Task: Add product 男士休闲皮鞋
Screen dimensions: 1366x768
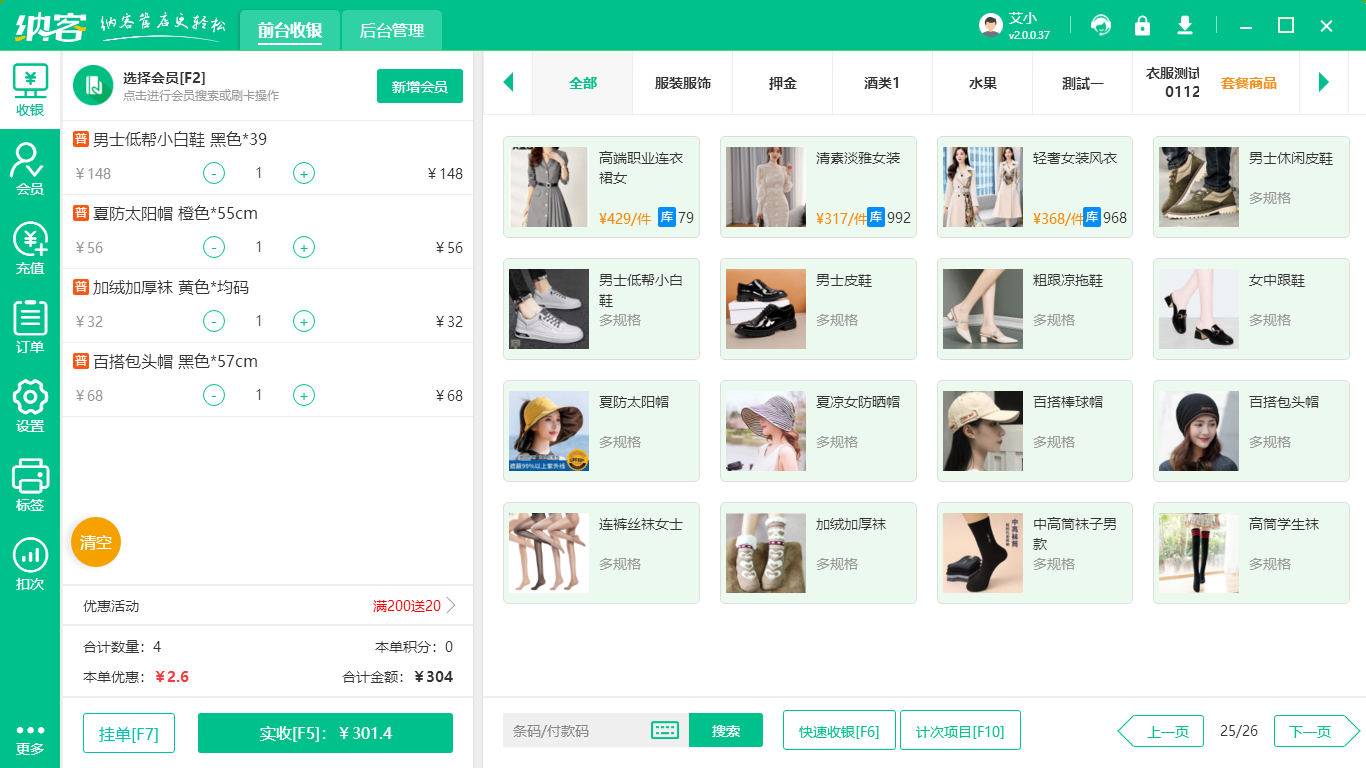Action: 1251,187
